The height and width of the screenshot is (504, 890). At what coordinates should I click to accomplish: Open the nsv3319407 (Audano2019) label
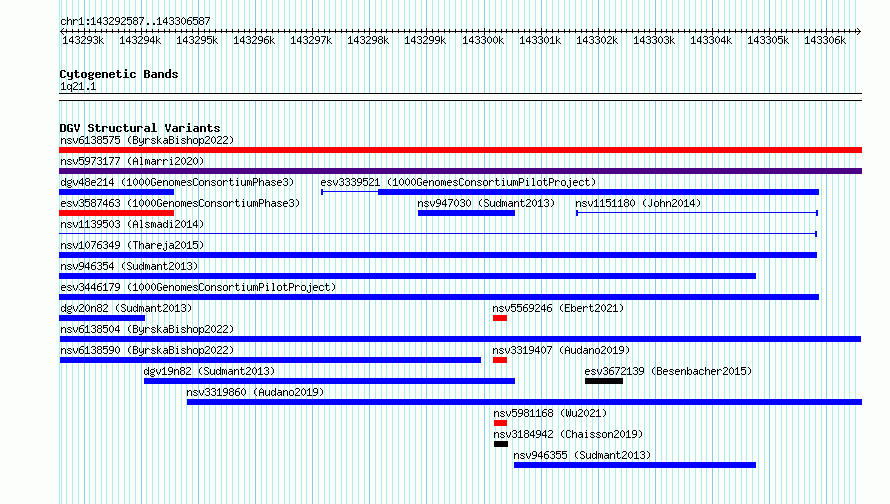561,350
